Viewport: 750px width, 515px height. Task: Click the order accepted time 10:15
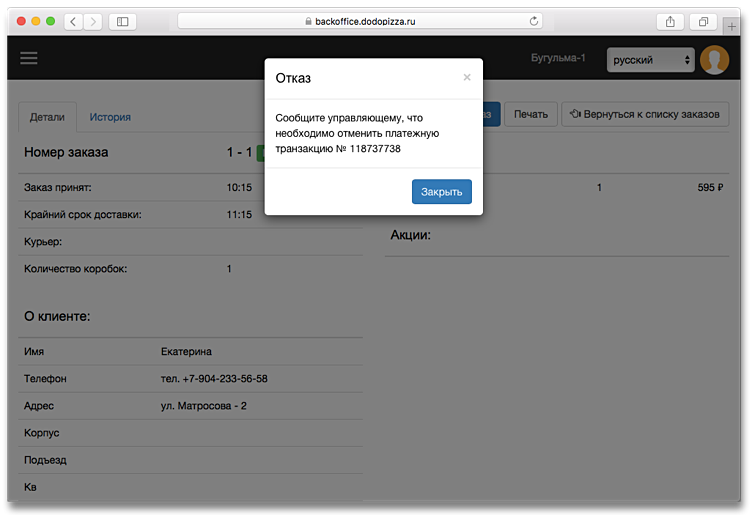[x=239, y=187]
